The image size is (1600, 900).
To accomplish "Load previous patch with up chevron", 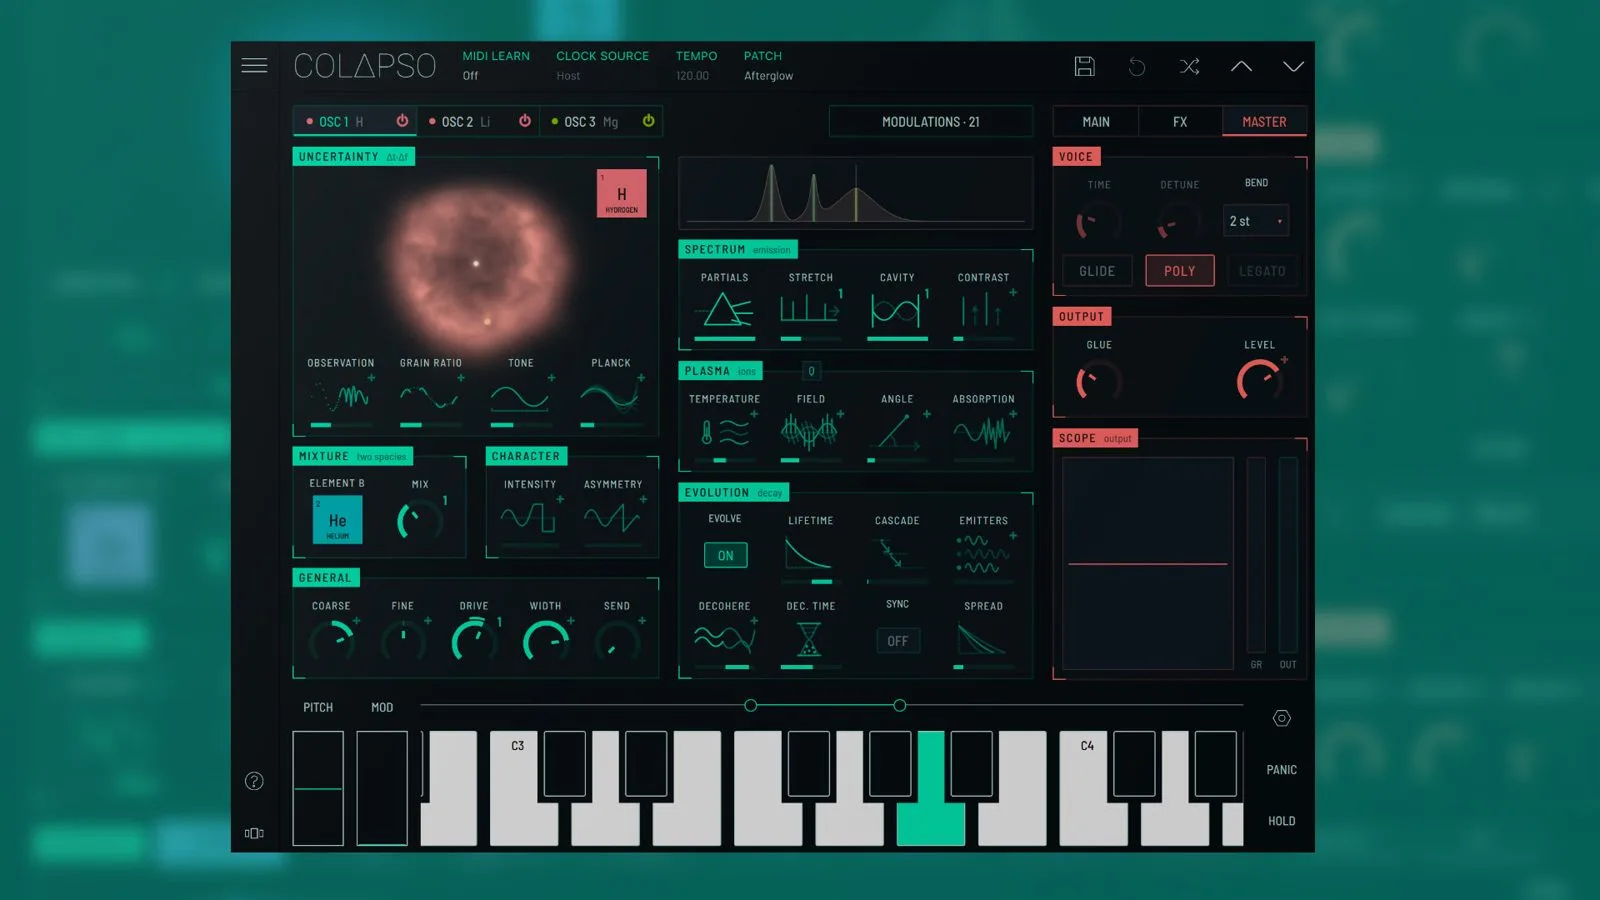I will coord(1241,66).
